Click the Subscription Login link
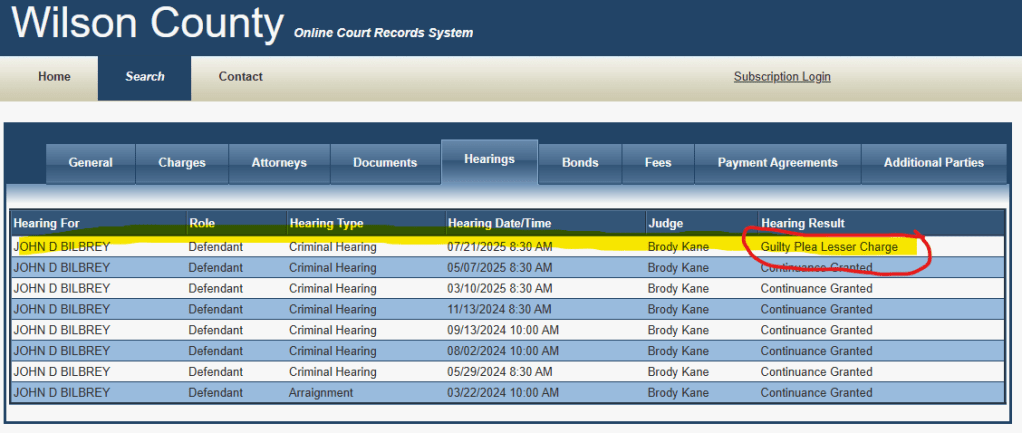The image size is (1022, 433). click(x=782, y=77)
